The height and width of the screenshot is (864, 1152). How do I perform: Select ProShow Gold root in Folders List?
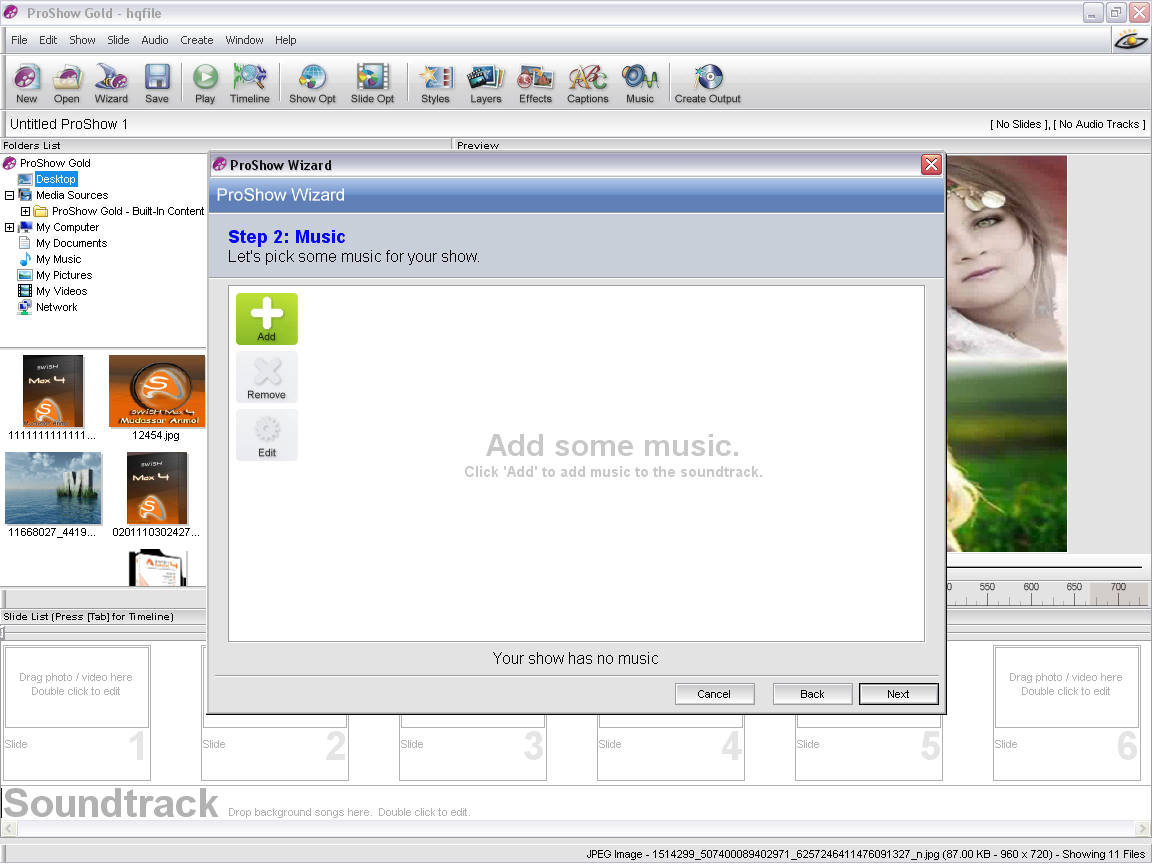55,163
